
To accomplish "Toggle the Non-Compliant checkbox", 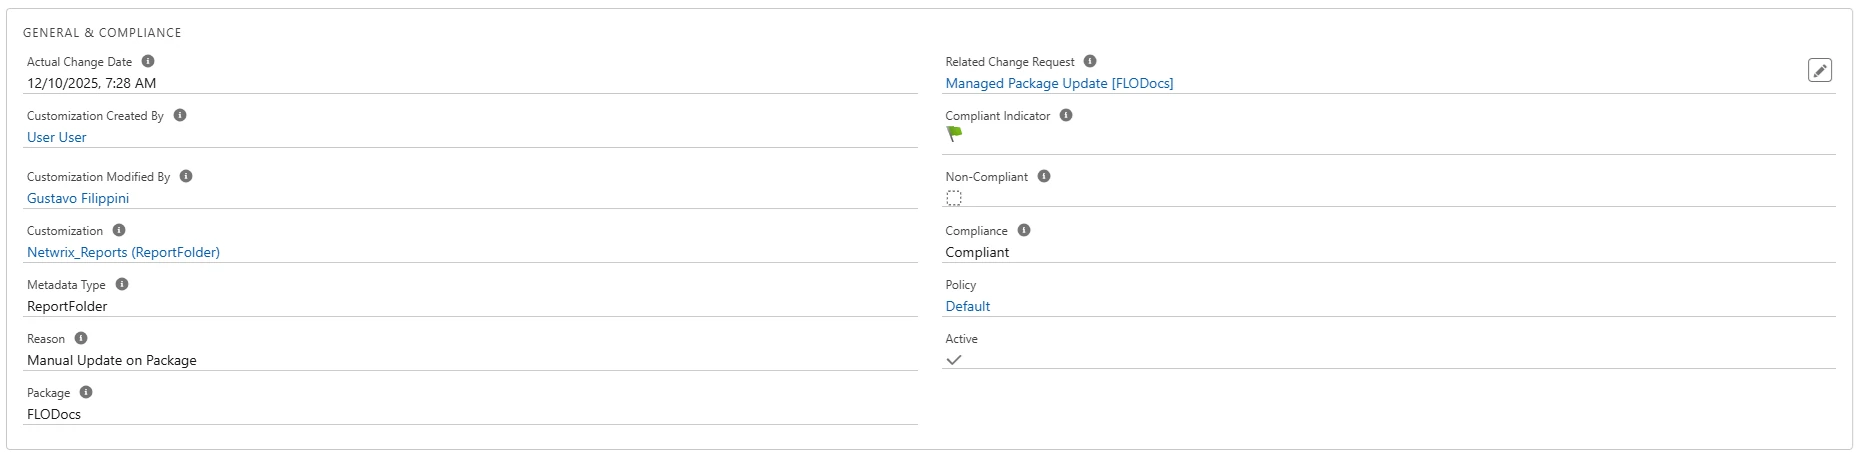I will click(954, 198).
